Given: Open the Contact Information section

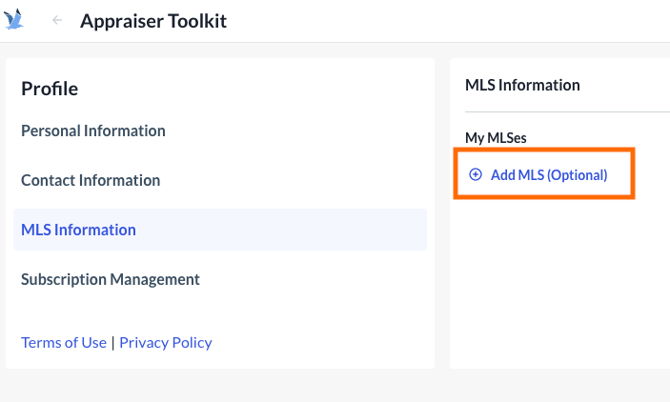Looking at the screenshot, I should tap(90, 181).
